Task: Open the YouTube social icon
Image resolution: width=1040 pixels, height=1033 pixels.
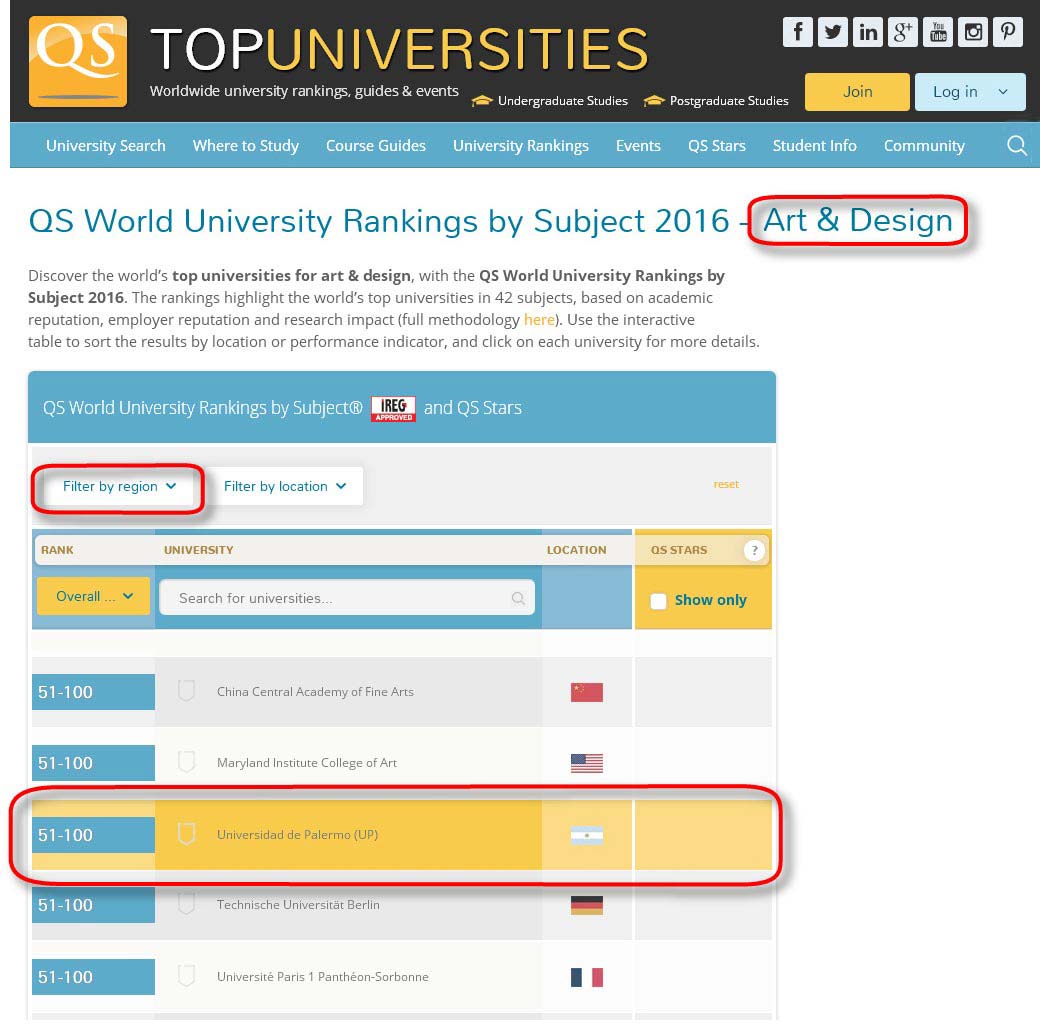Action: point(938,32)
